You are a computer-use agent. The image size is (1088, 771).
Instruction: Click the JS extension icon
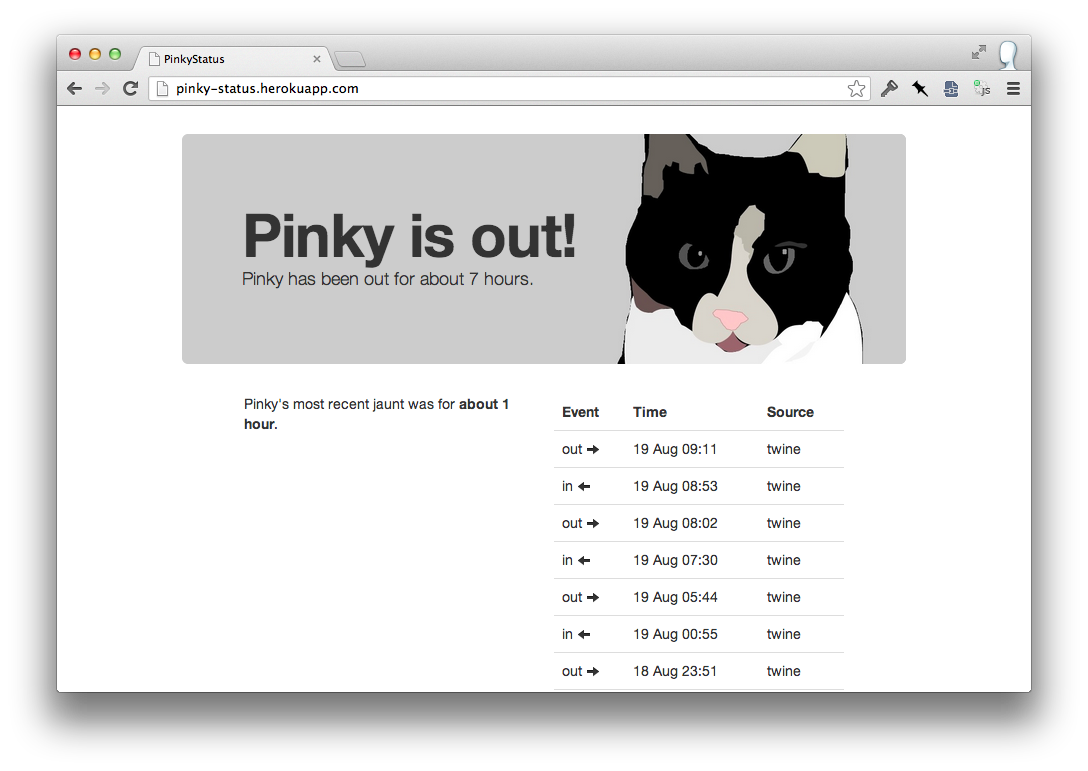(x=982, y=89)
